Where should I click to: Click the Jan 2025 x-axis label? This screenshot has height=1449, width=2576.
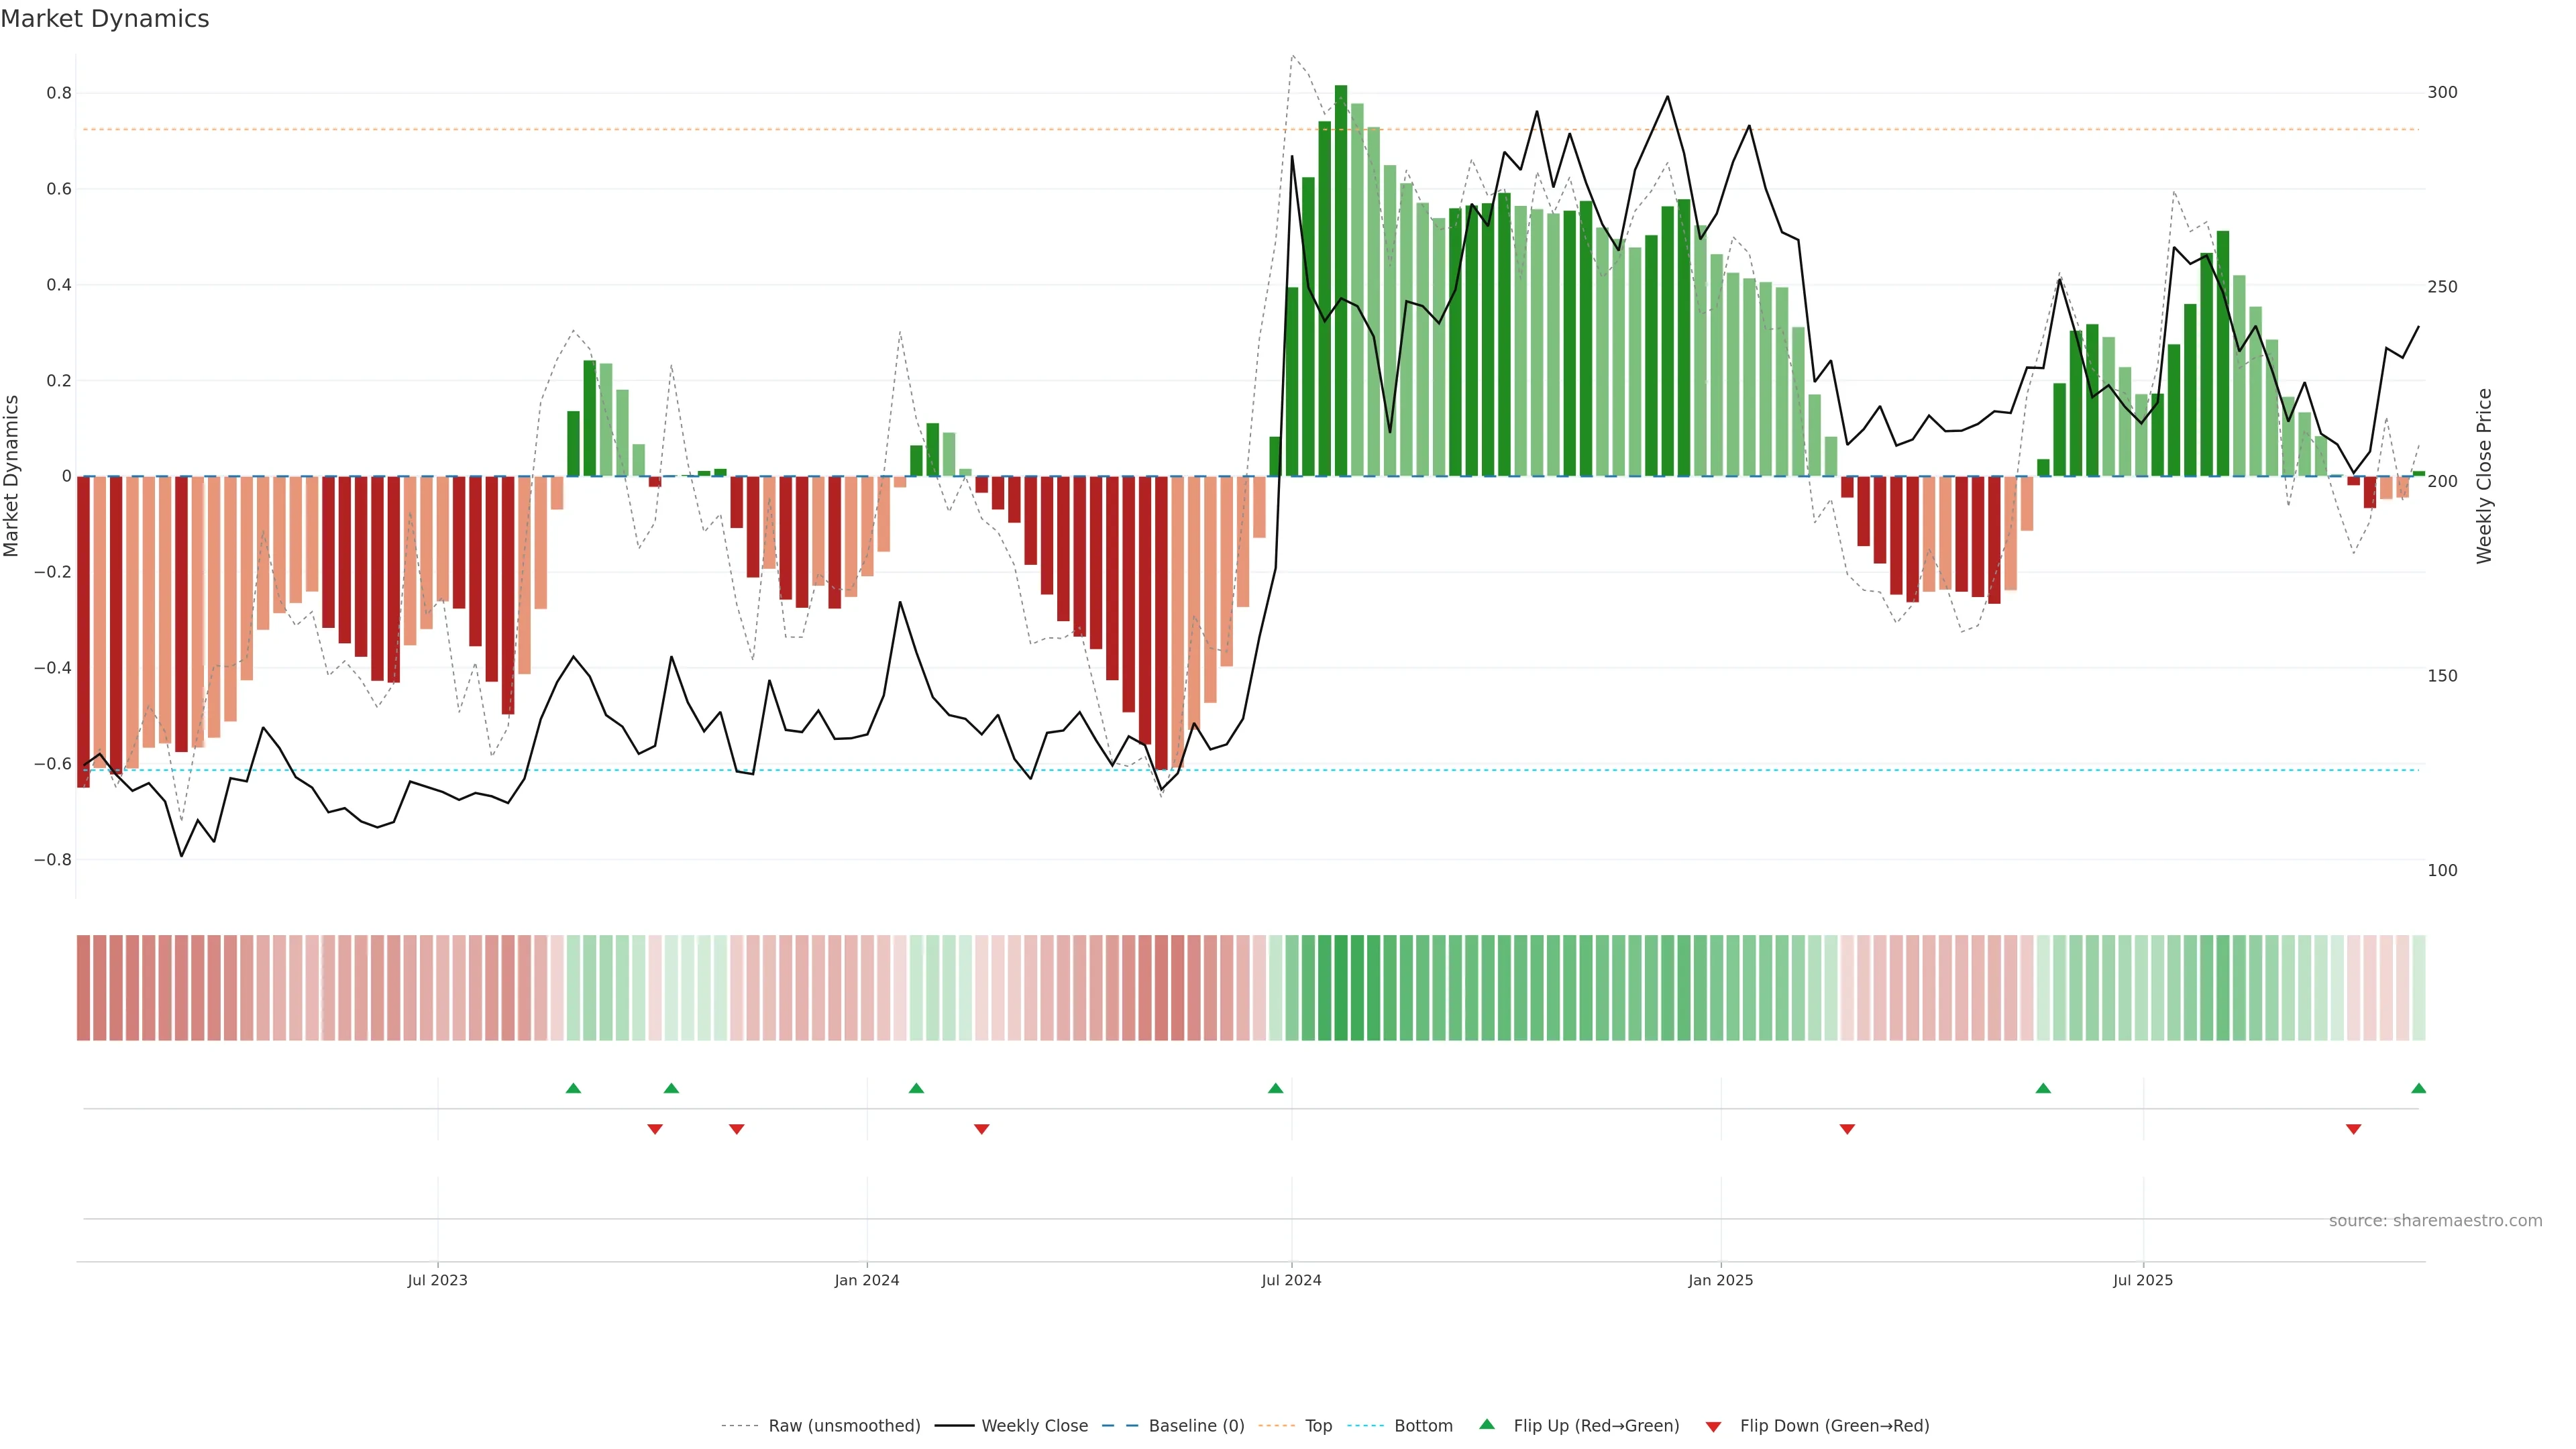click(x=1720, y=1280)
